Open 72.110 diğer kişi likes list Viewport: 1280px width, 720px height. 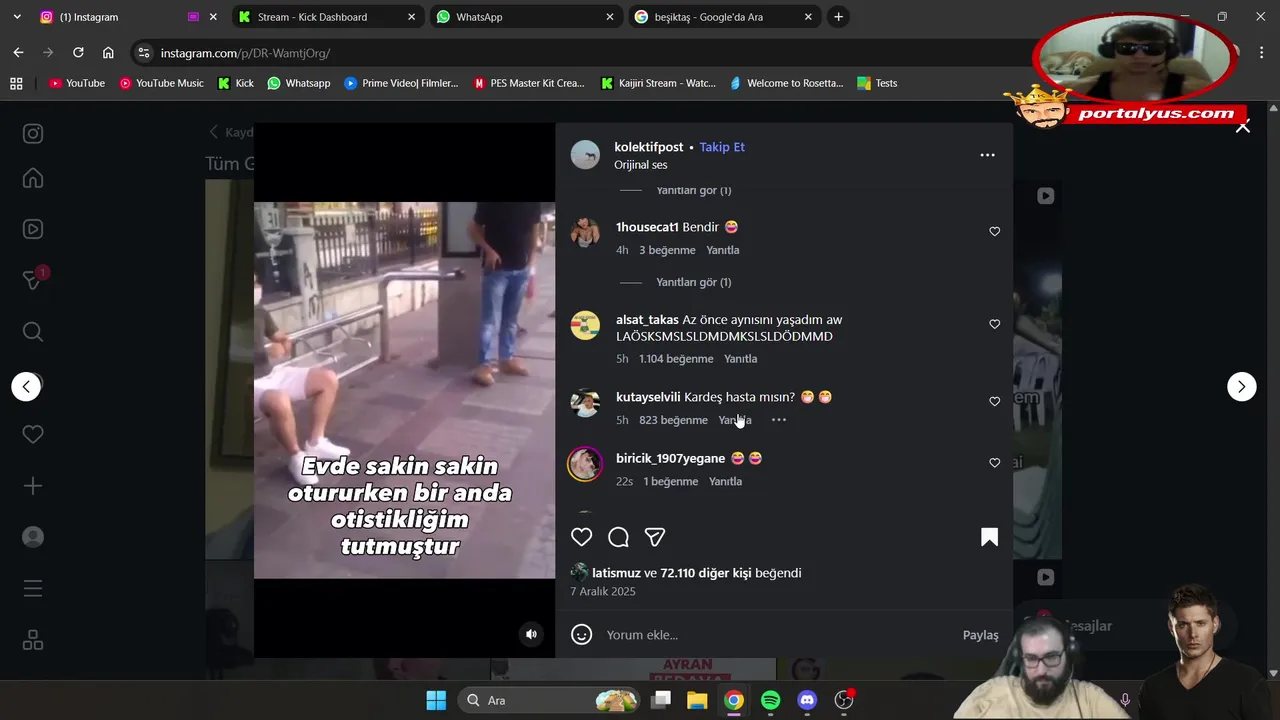[x=706, y=573]
